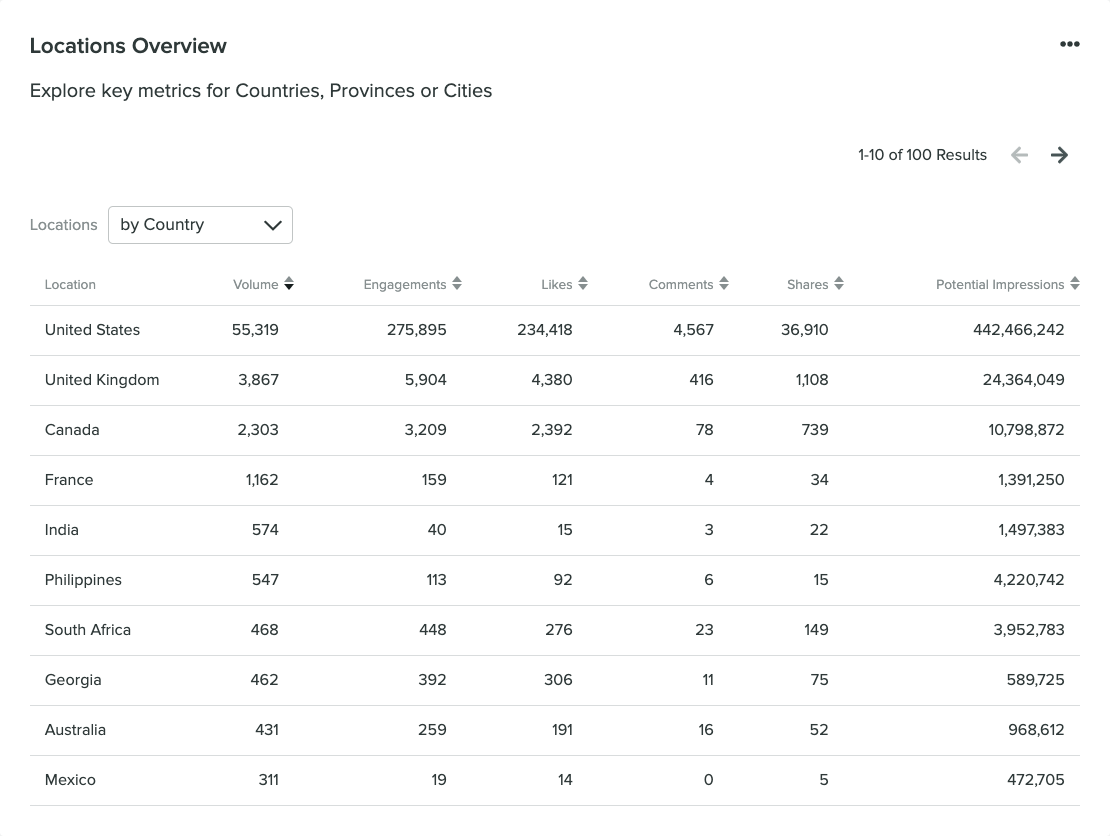Click the Locations Overview title

(x=128, y=46)
